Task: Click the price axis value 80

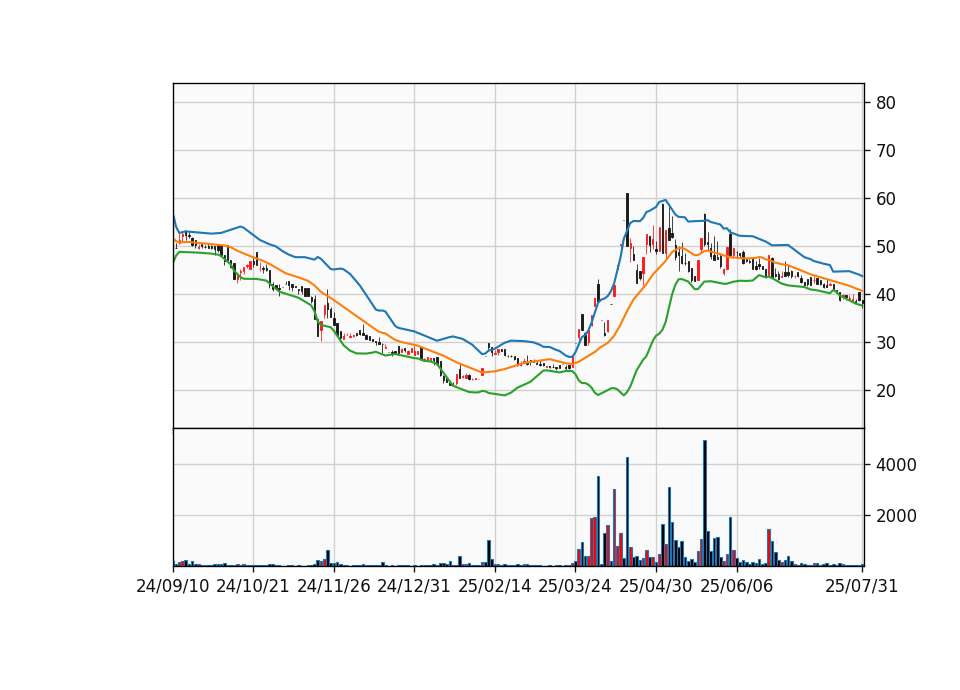Action: 886,103
